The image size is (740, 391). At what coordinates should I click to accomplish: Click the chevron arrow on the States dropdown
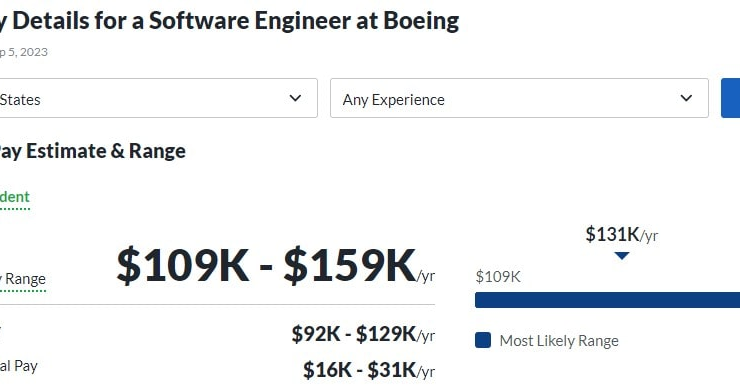[x=295, y=98]
